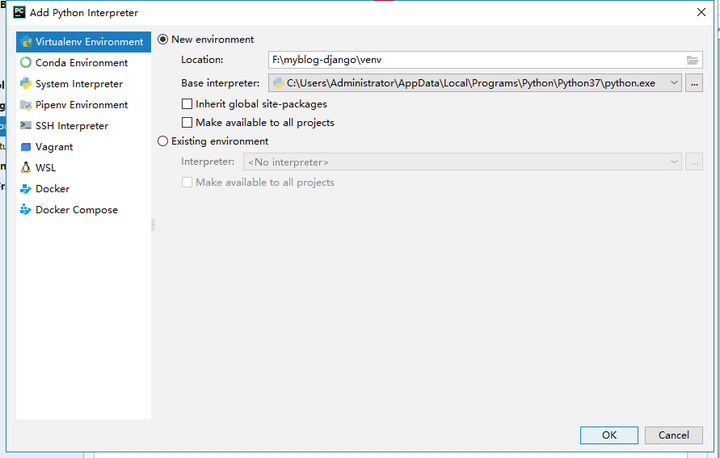Select the Vagrant icon in sidebar

[26, 147]
